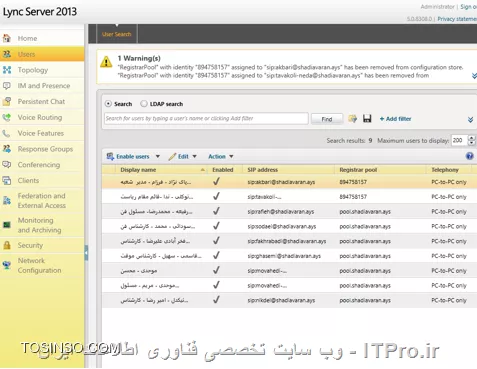Click the save query floppy disk icon
Viewport: 477px width, 369px height.
[x=367, y=119]
